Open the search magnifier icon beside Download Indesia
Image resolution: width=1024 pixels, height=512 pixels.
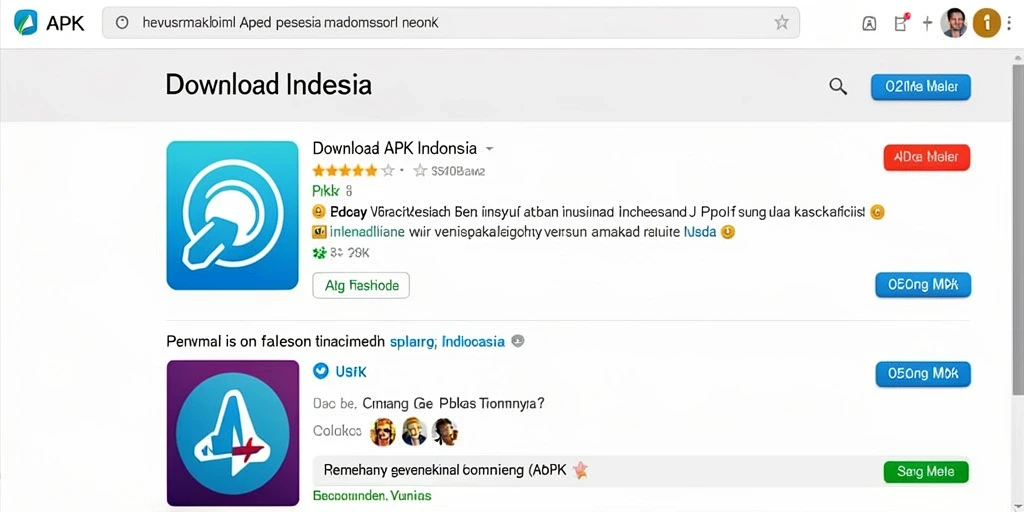[x=838, y=86]
